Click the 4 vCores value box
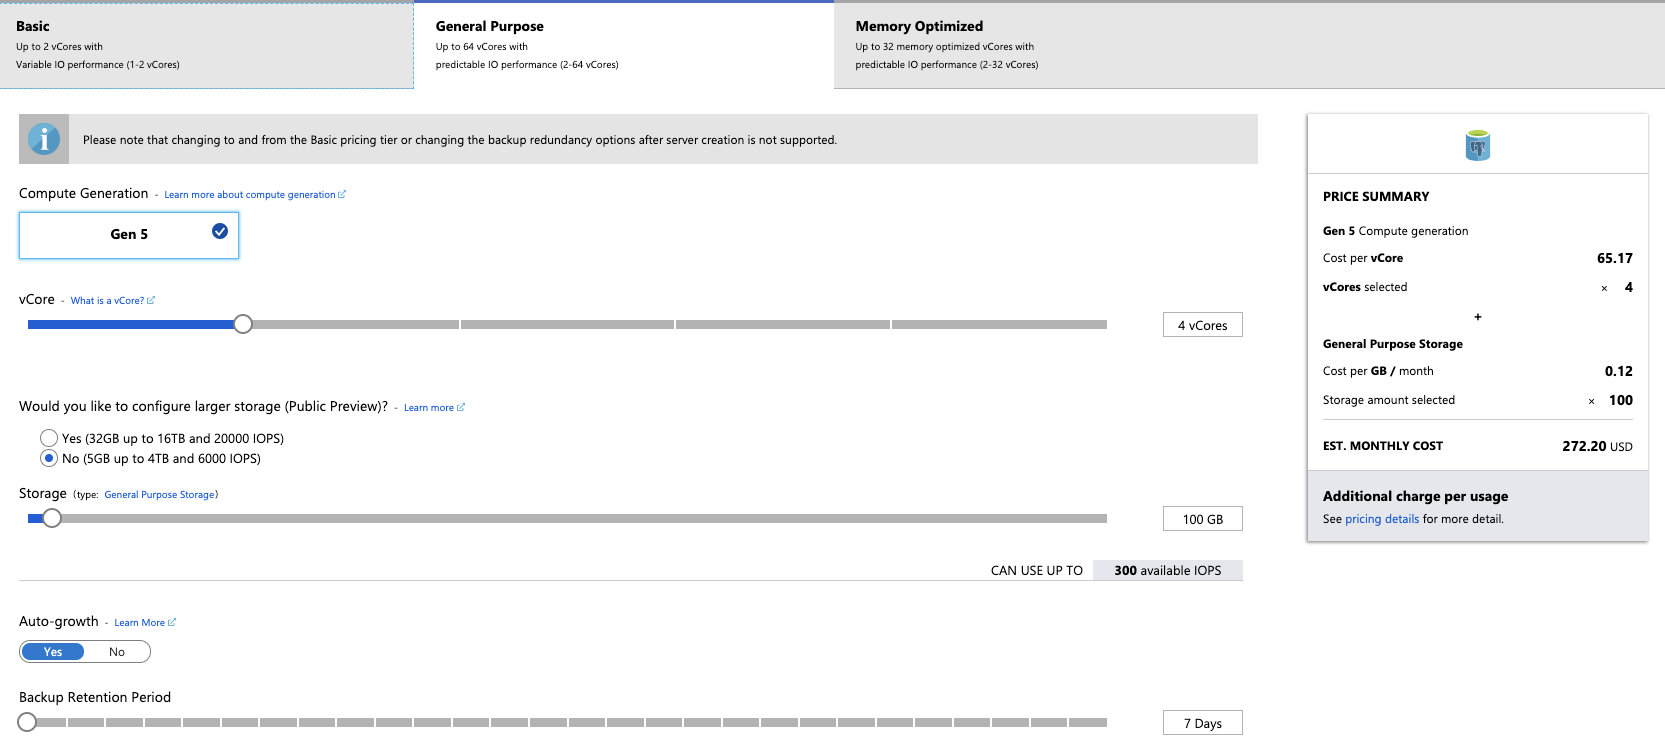Screen dimensions: 1665x746 (x=1203, y=325)
